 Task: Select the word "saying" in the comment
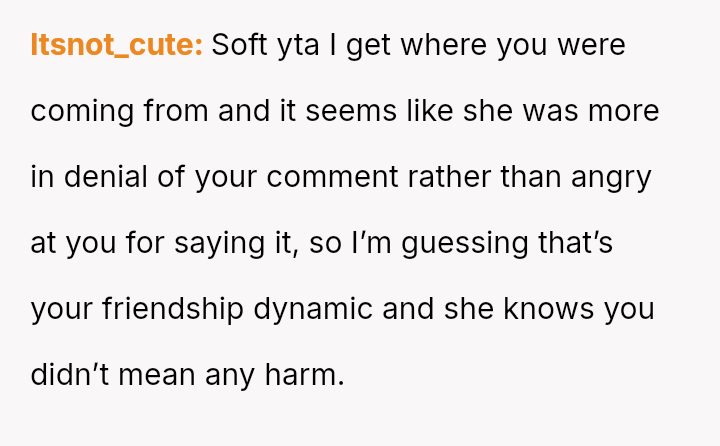[x=219, y=244]
